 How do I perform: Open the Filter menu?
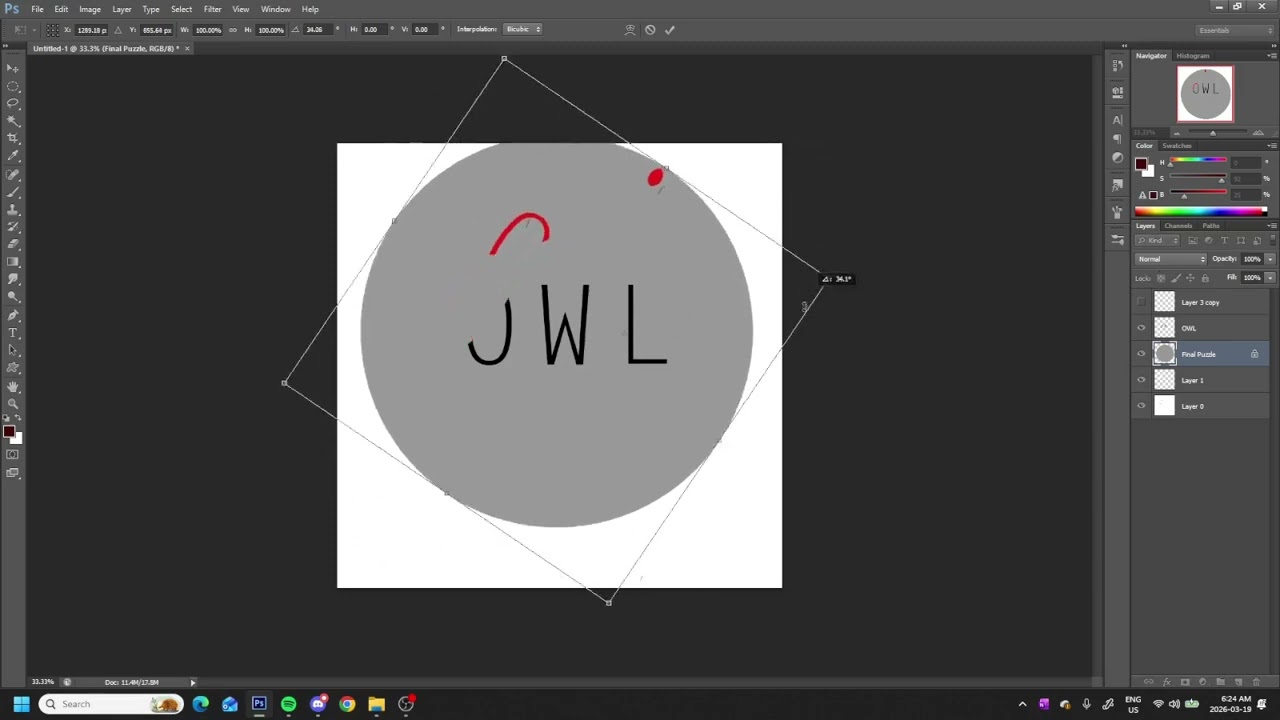tap(213, 9)
